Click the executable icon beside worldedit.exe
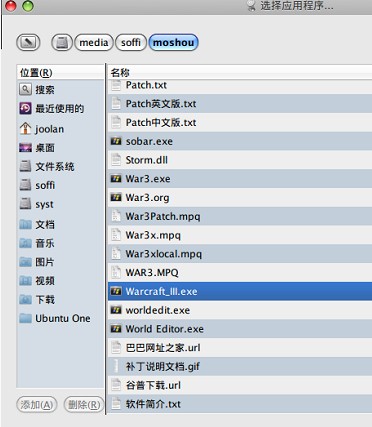The width and height of the screenshot is (372, 427). tap(116, 310)
